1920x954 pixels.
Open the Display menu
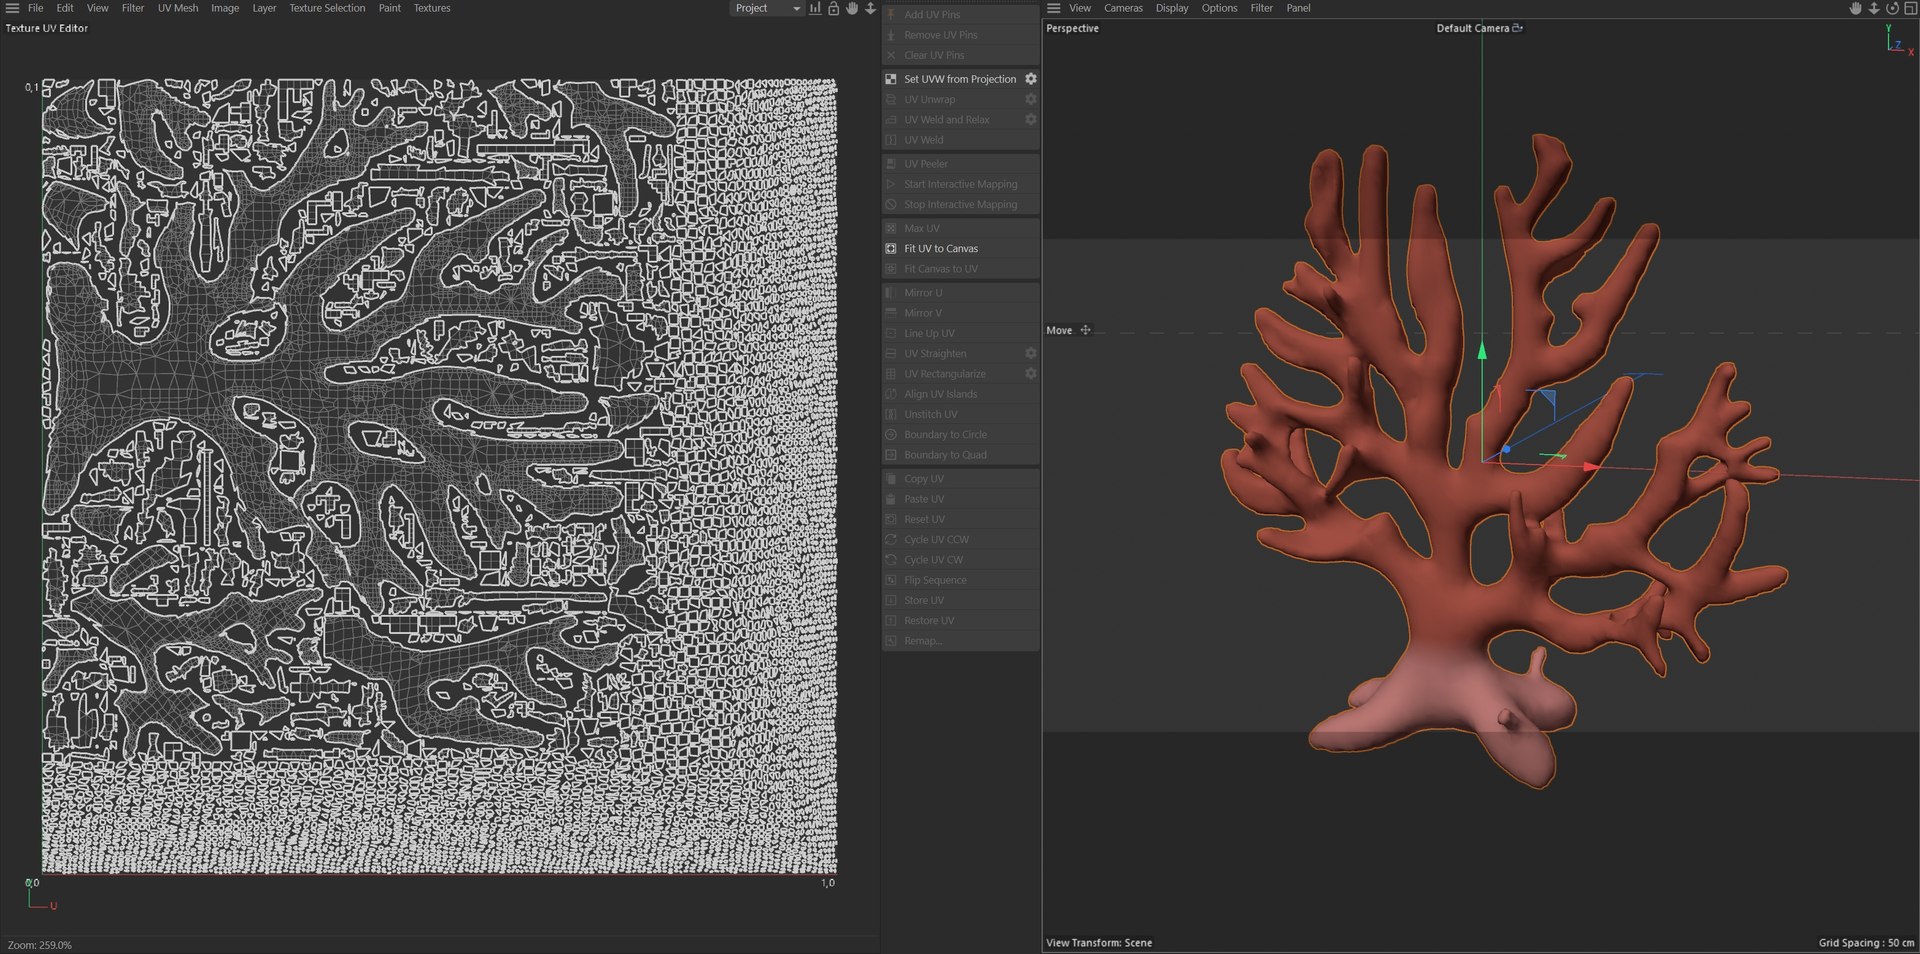(x=1172, y=8)
